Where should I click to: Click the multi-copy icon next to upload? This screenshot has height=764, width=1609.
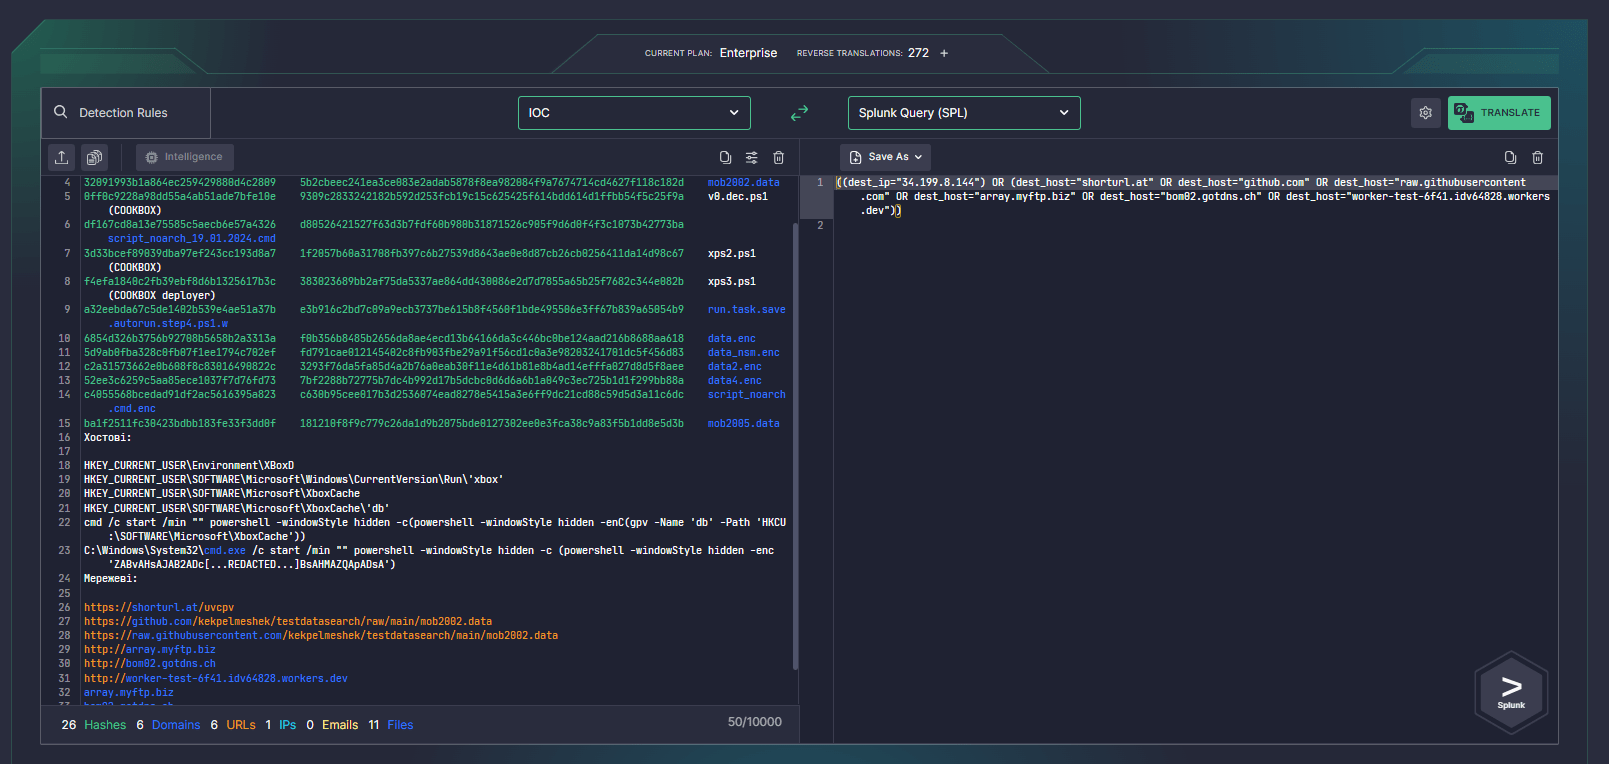coord(94,157)
